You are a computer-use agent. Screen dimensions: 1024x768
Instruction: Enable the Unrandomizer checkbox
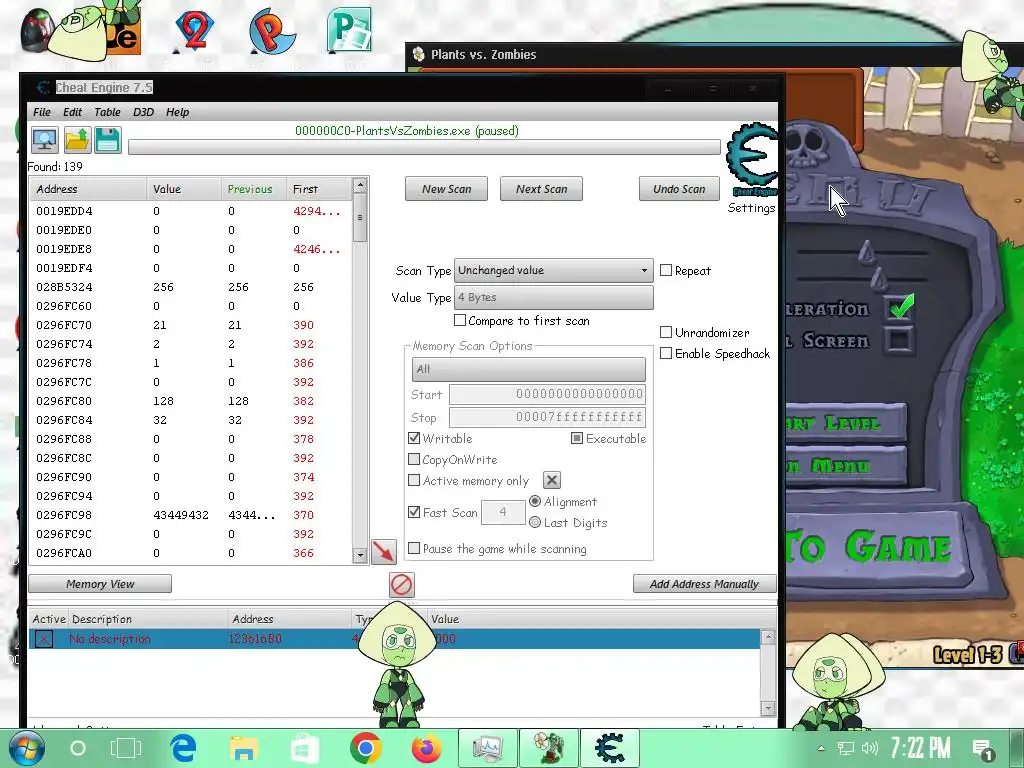pyautogui.click(x=666, y=332)
